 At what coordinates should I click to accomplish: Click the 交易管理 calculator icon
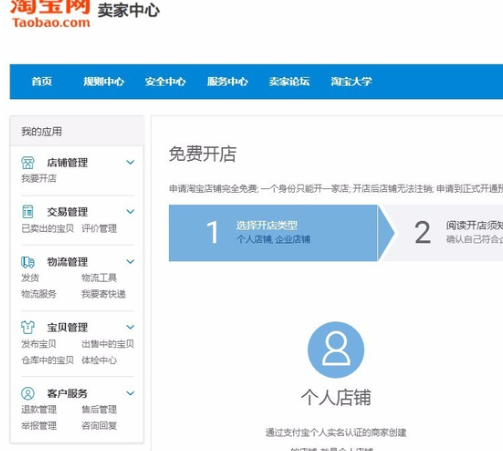point(28,212)
